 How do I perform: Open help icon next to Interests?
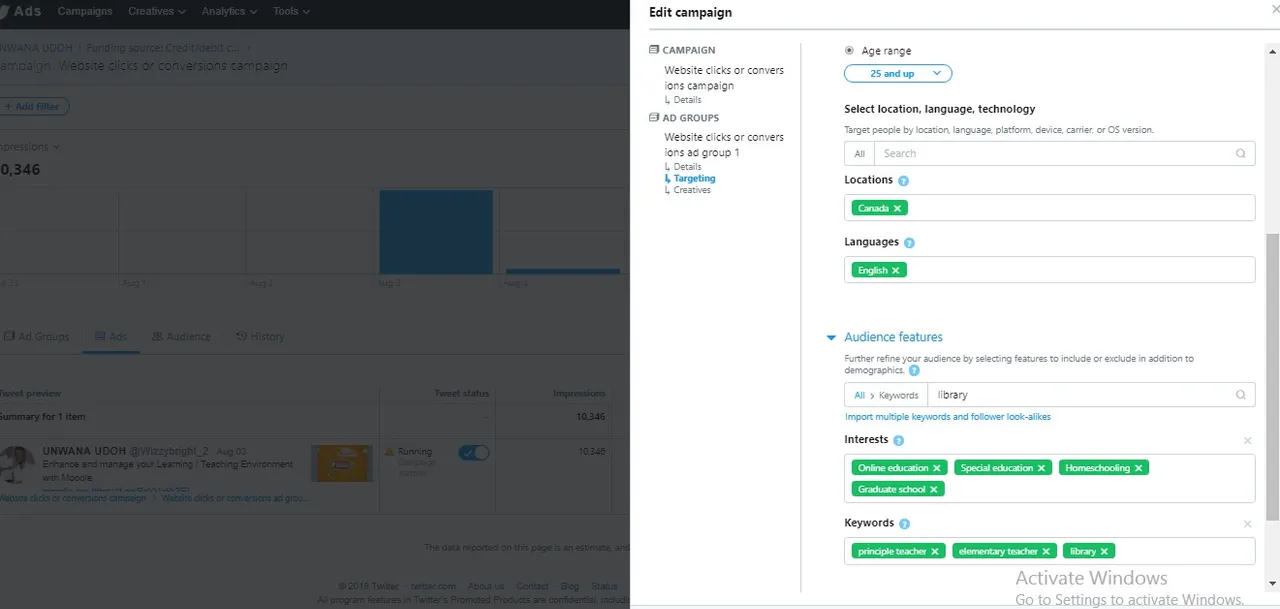pyautogui.click(x=898, y=440)
